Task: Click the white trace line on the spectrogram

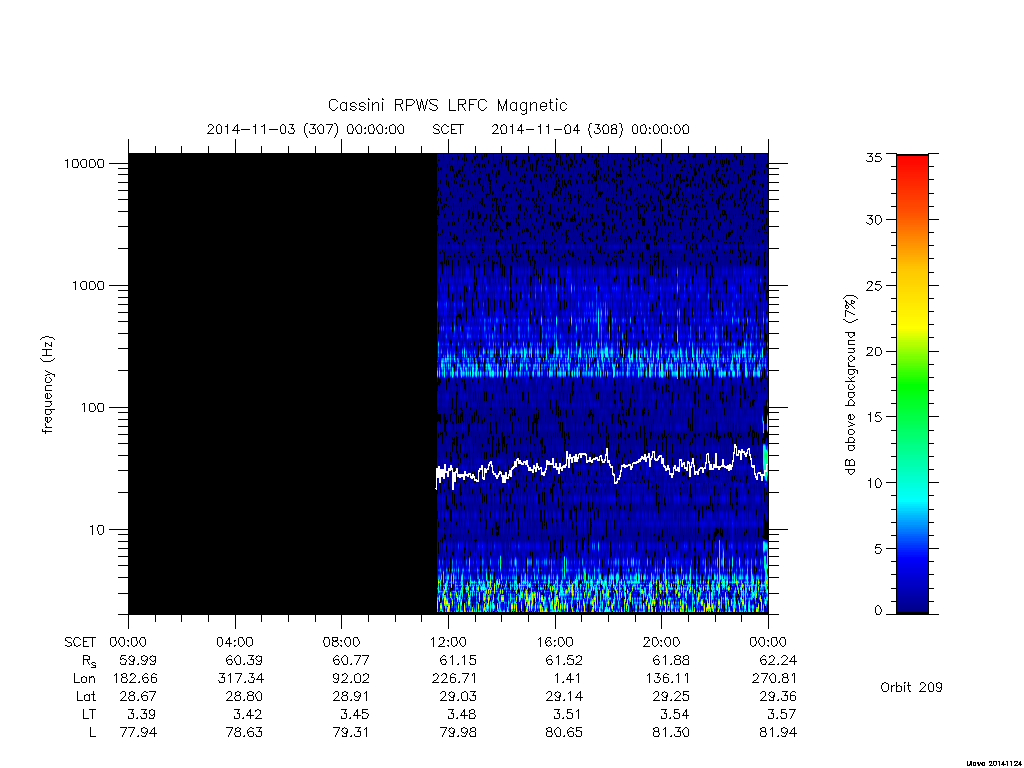Action: click(601, 466)
